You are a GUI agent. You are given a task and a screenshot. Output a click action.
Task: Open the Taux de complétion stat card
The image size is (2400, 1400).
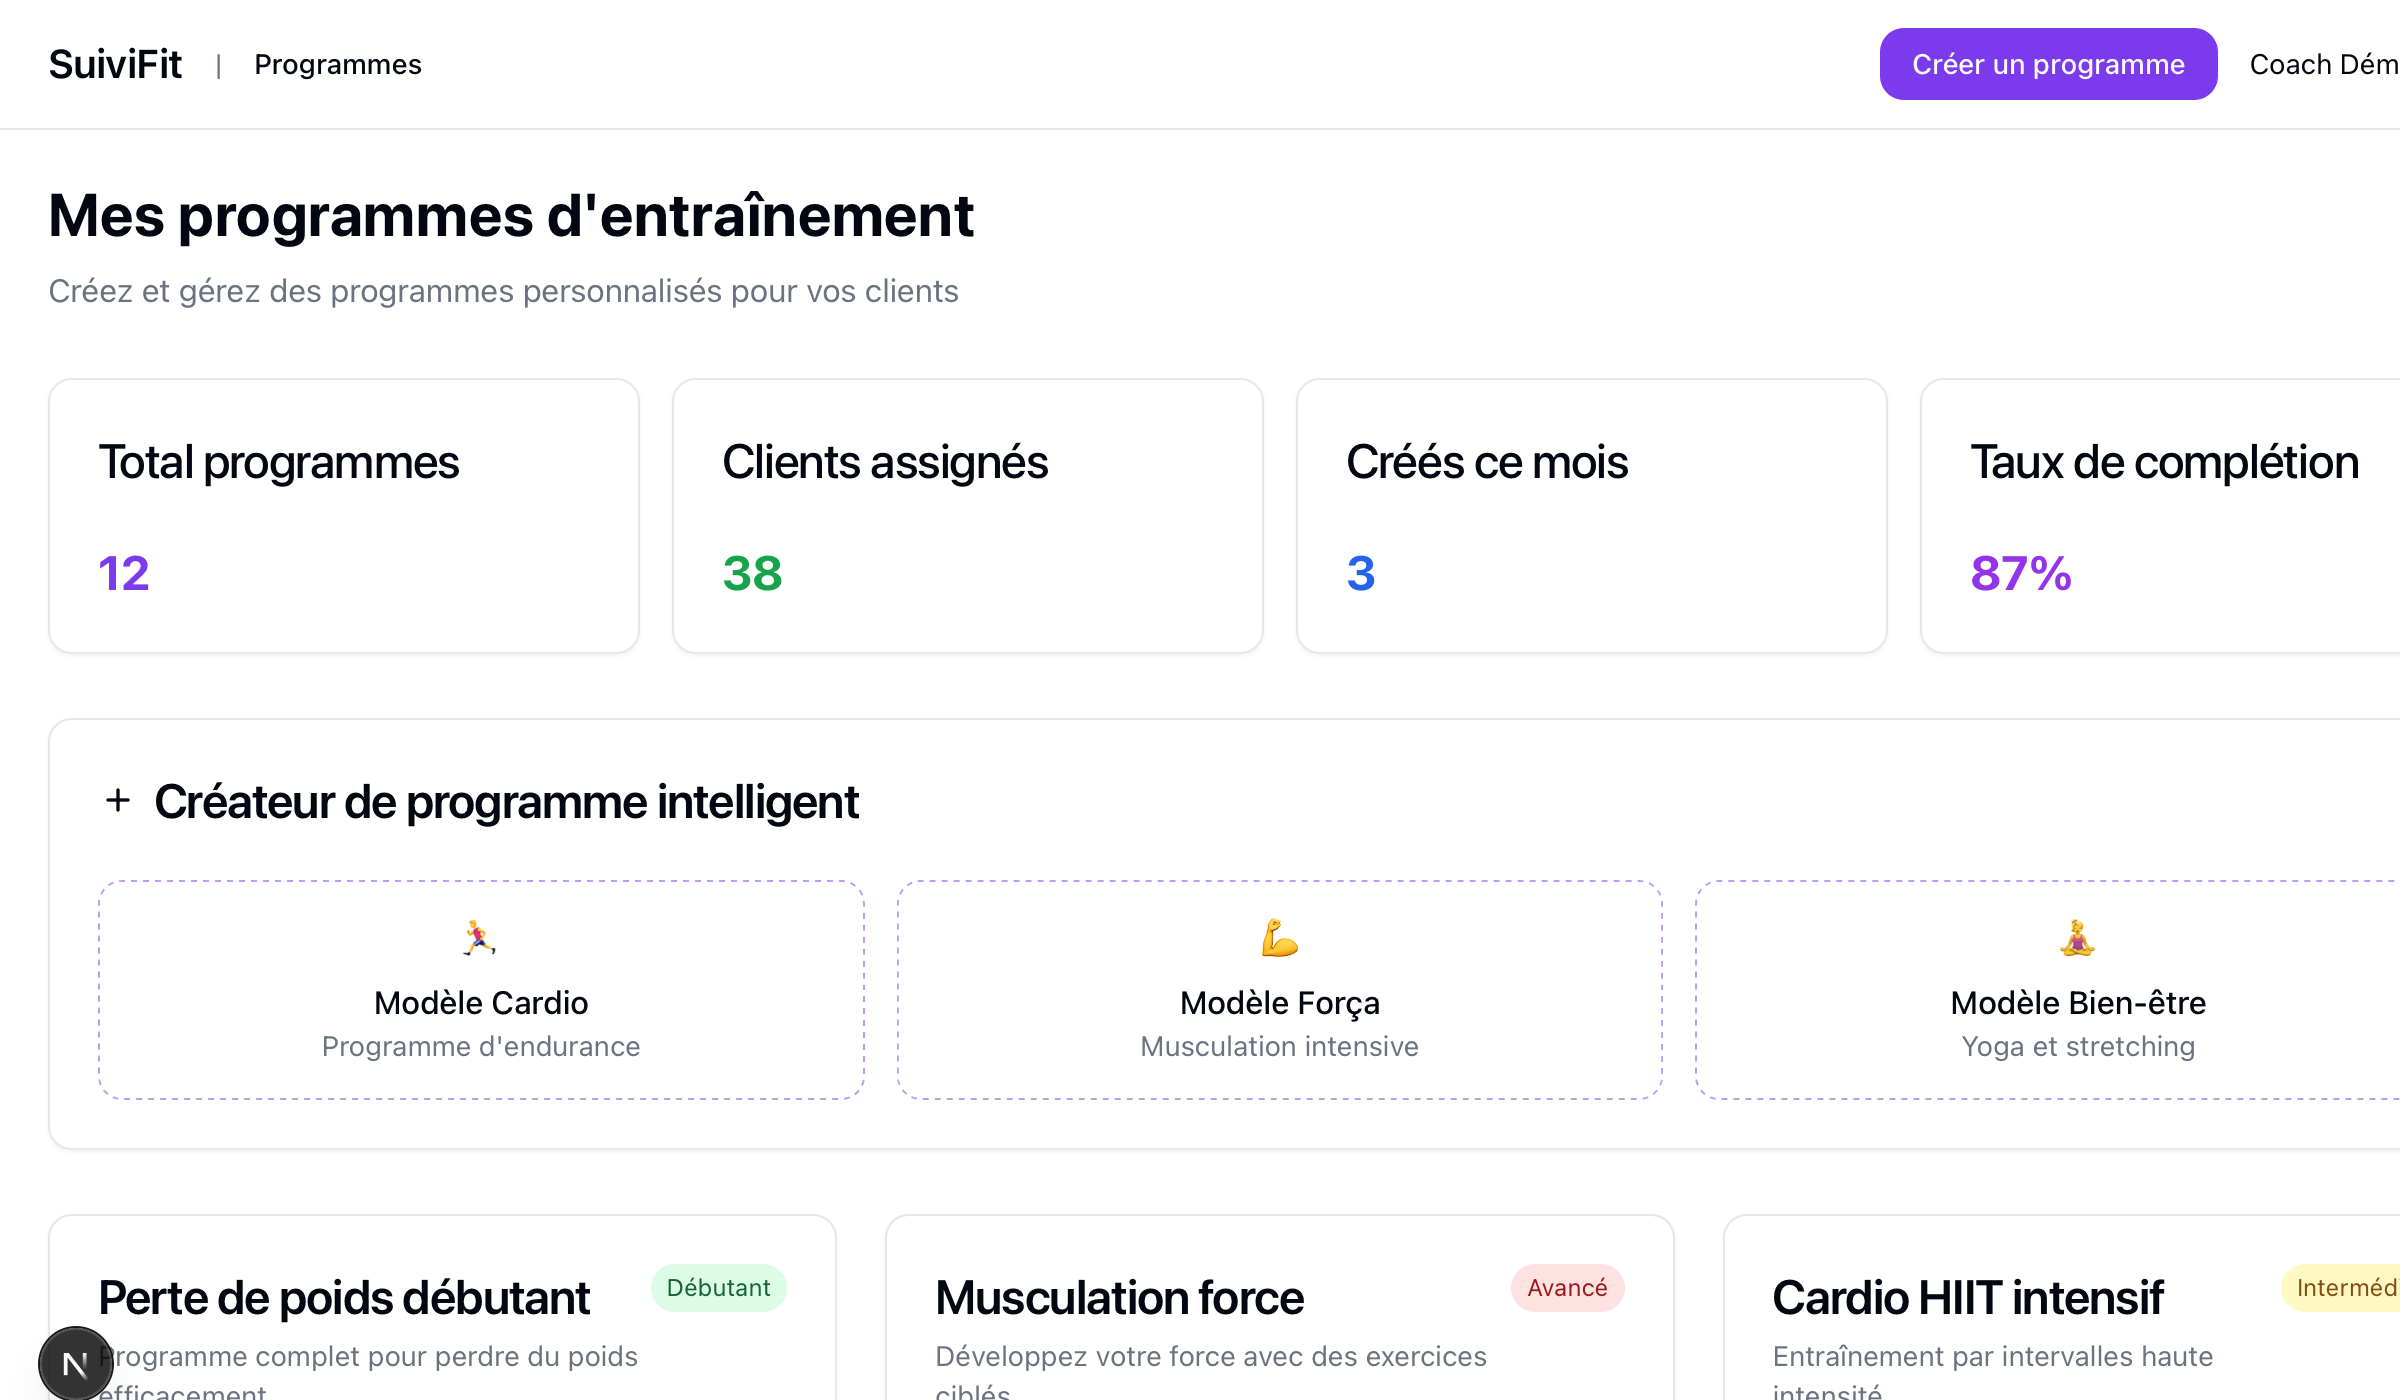point(2160,516)
